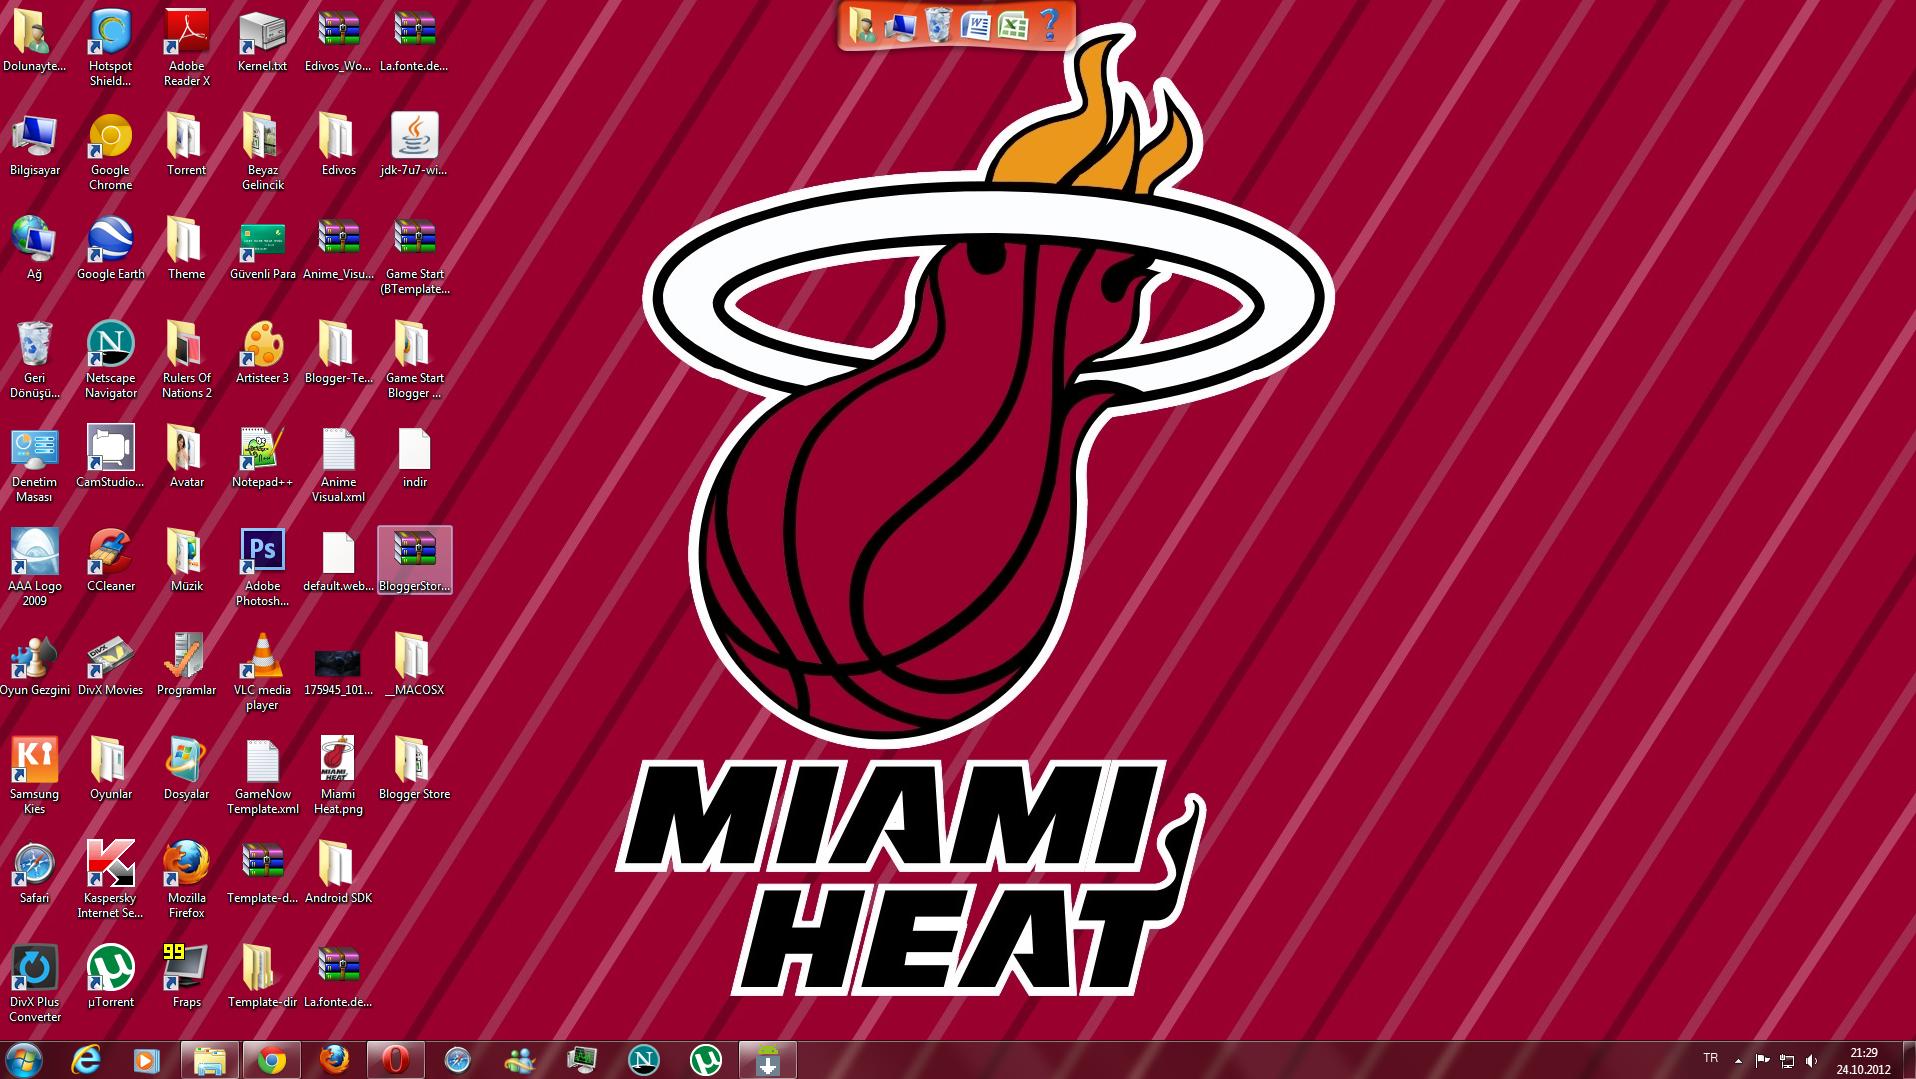The width and height of the screenshot is (1916, 1079).
Task: Select the Beyaz Gelincik folder
Action: click(x=263, y=152)
